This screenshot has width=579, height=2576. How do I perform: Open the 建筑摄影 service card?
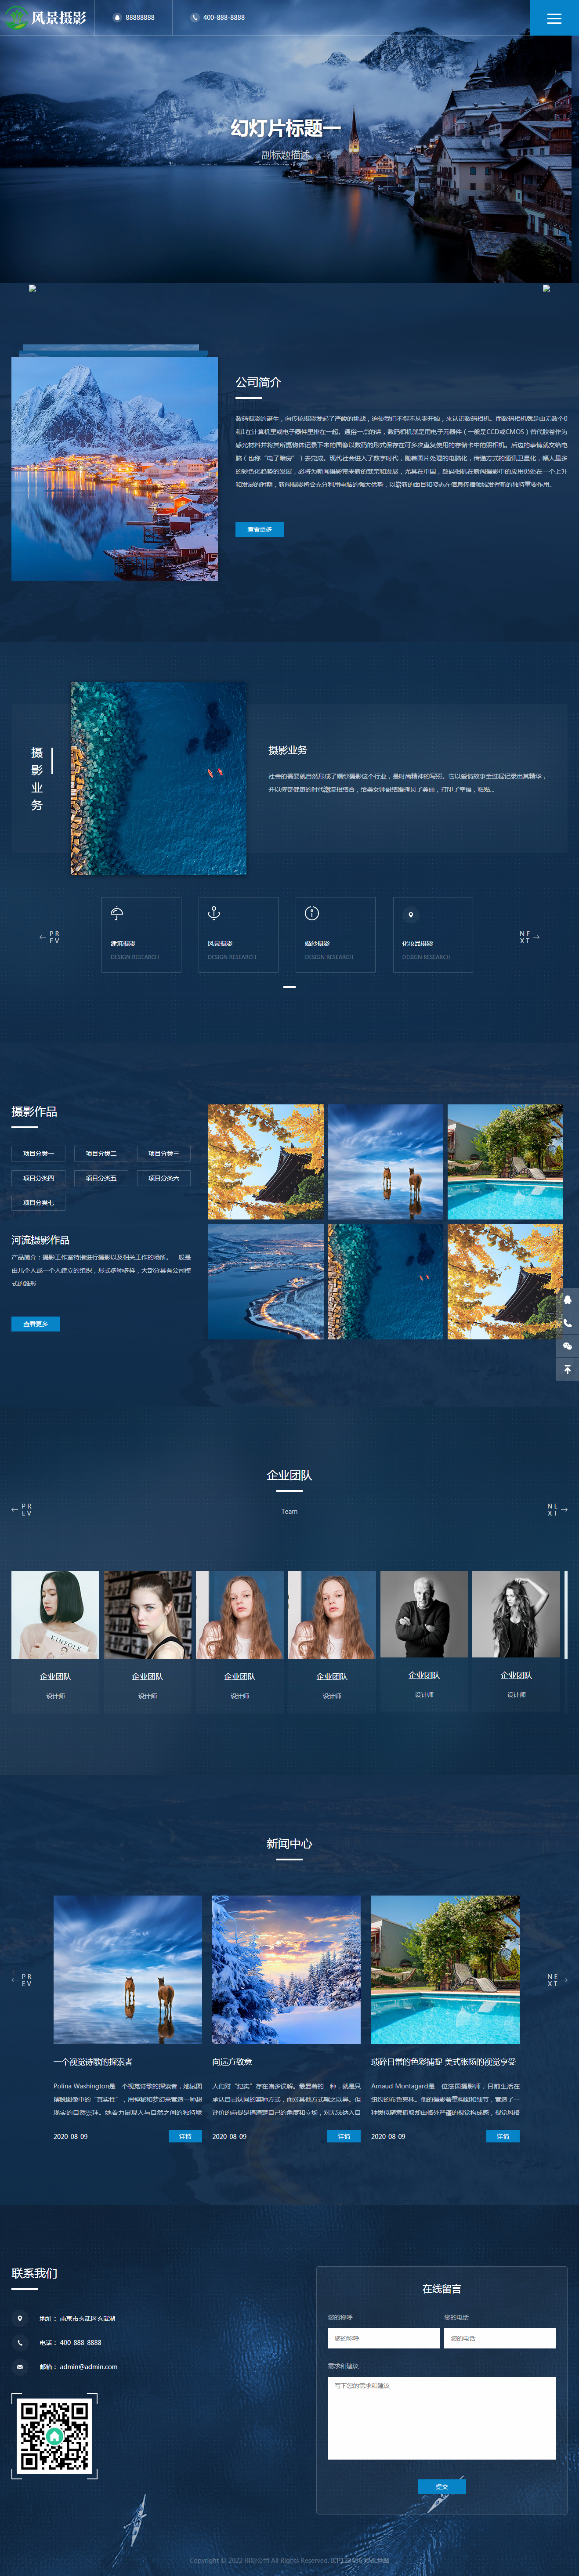point(141,934)
